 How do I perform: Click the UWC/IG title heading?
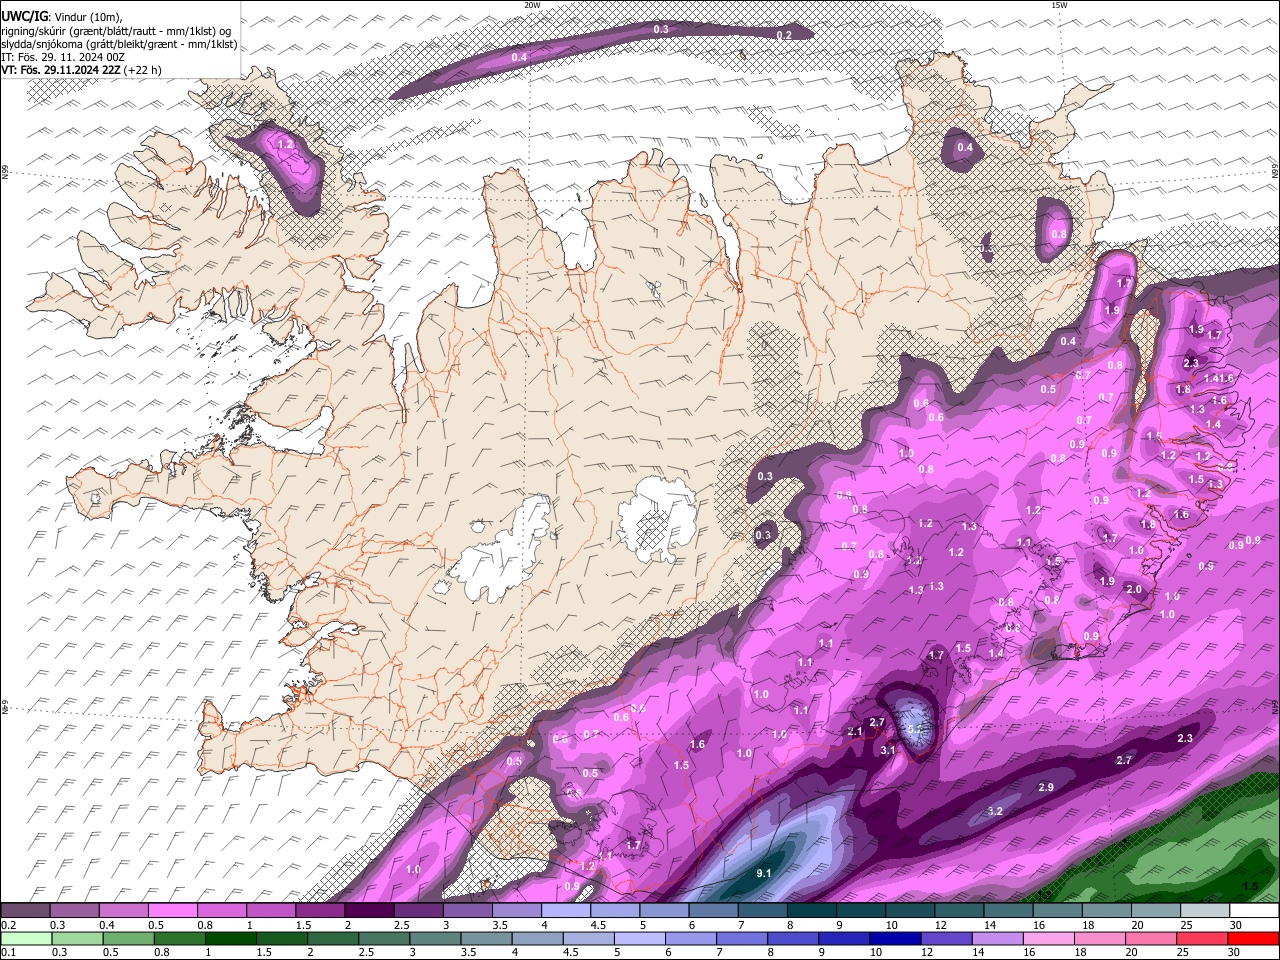(24, 16)
